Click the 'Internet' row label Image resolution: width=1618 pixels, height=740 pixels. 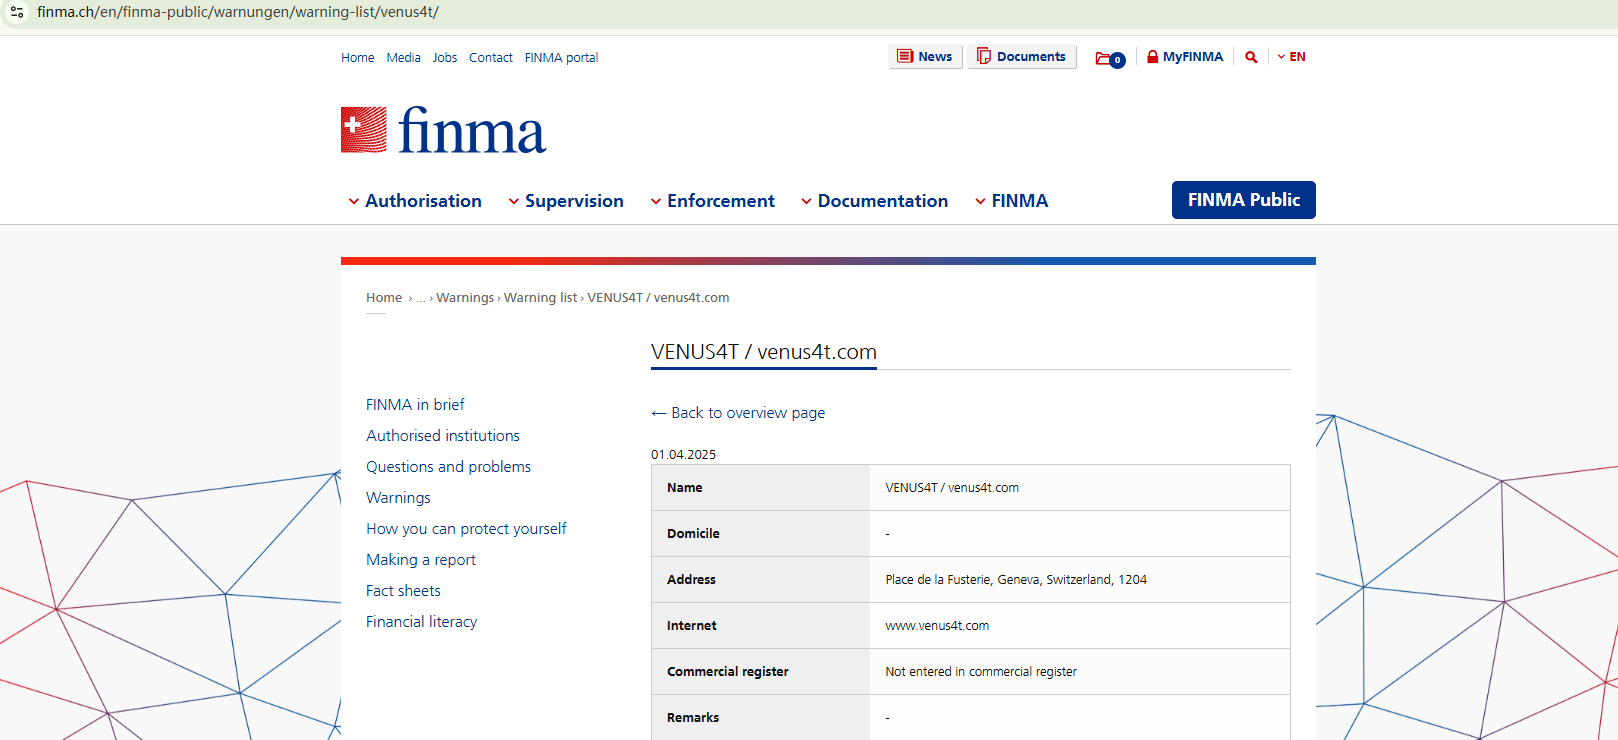coord(692,626)
